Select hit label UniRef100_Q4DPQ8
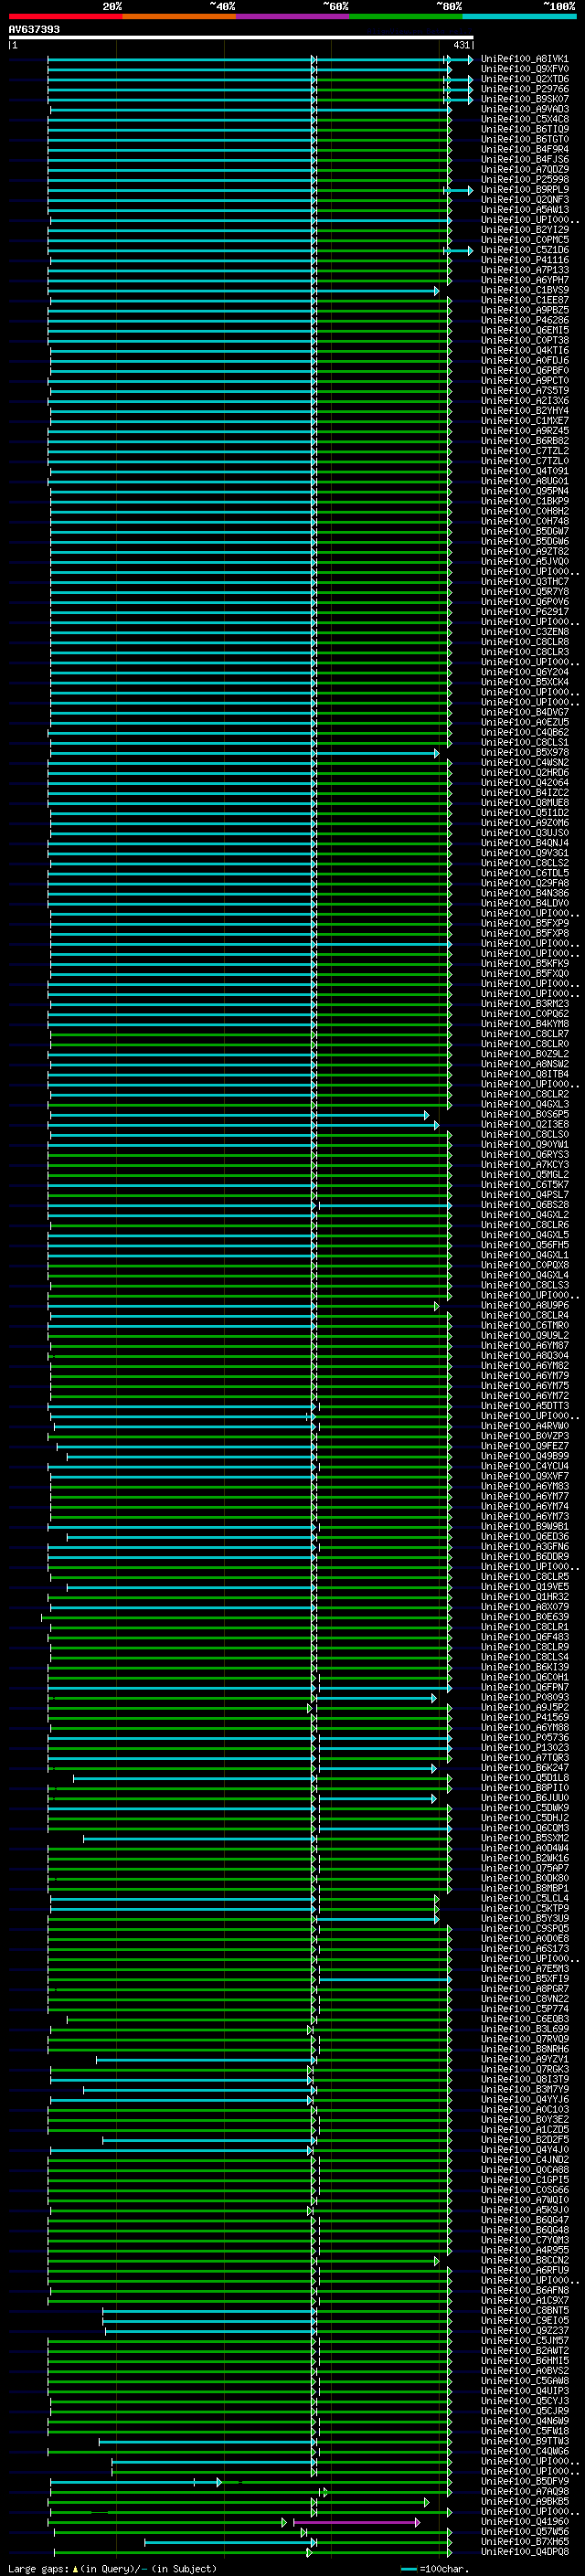 point(524,2551)
